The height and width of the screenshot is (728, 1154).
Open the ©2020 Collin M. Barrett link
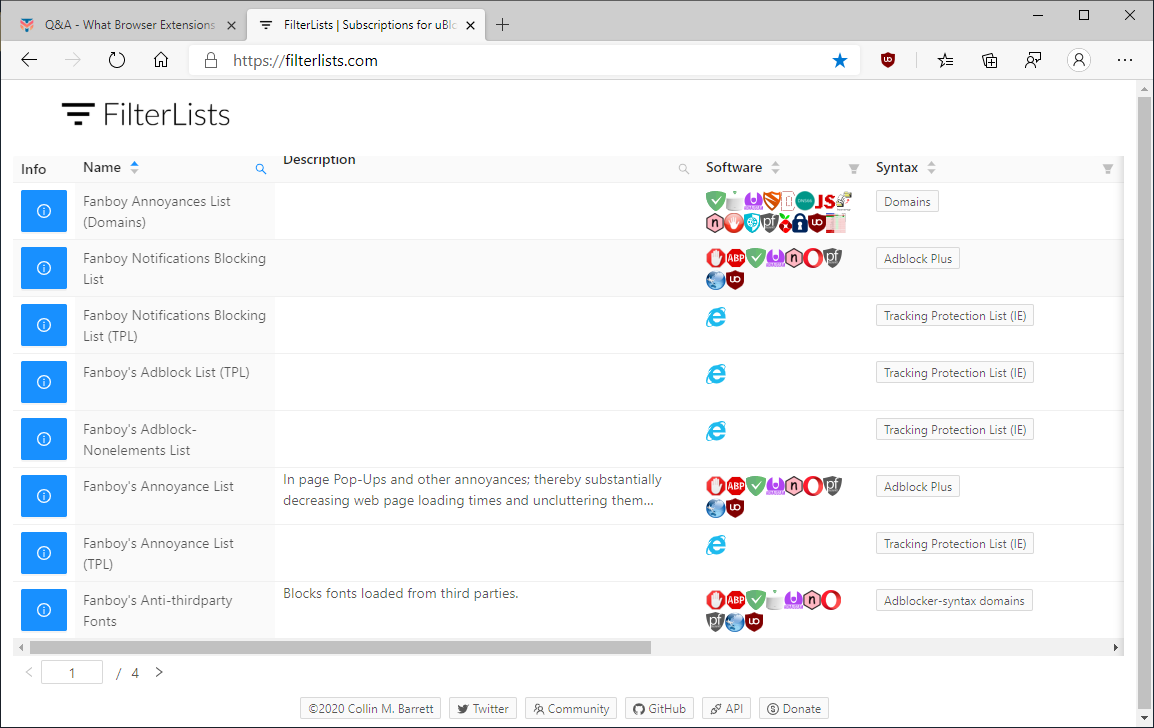tap(370, 708)
